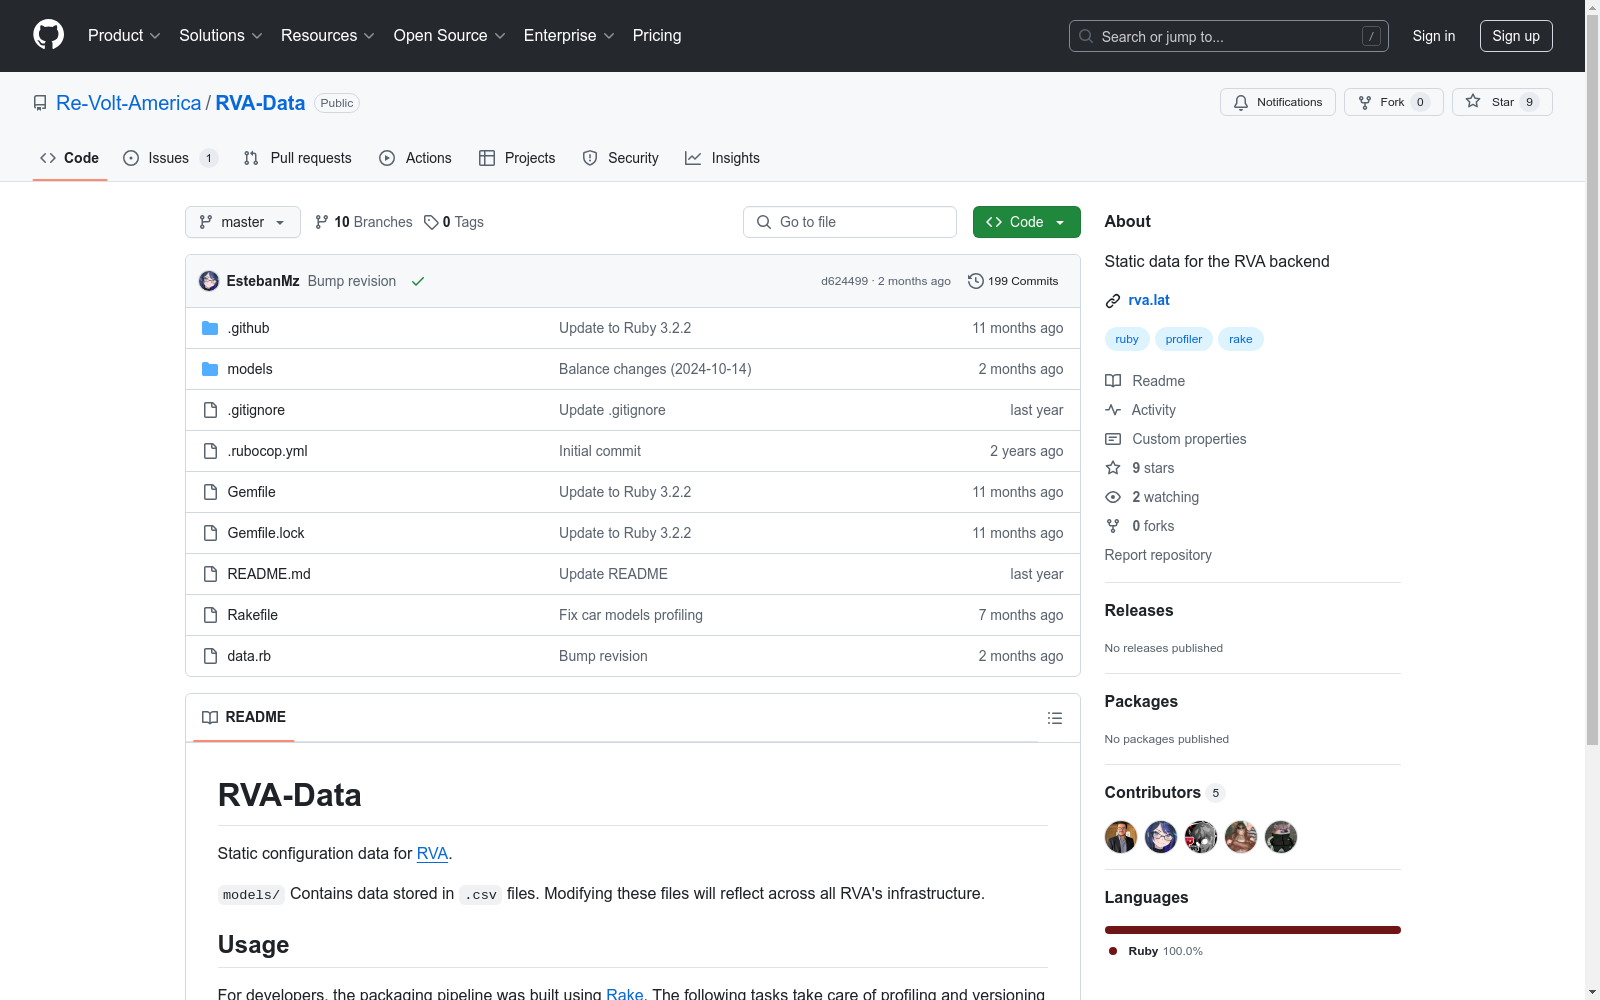The width and height of the screenshot is (1600, 1000).
Task: Open the Product dropdown menu
Action: coord(124,36)
